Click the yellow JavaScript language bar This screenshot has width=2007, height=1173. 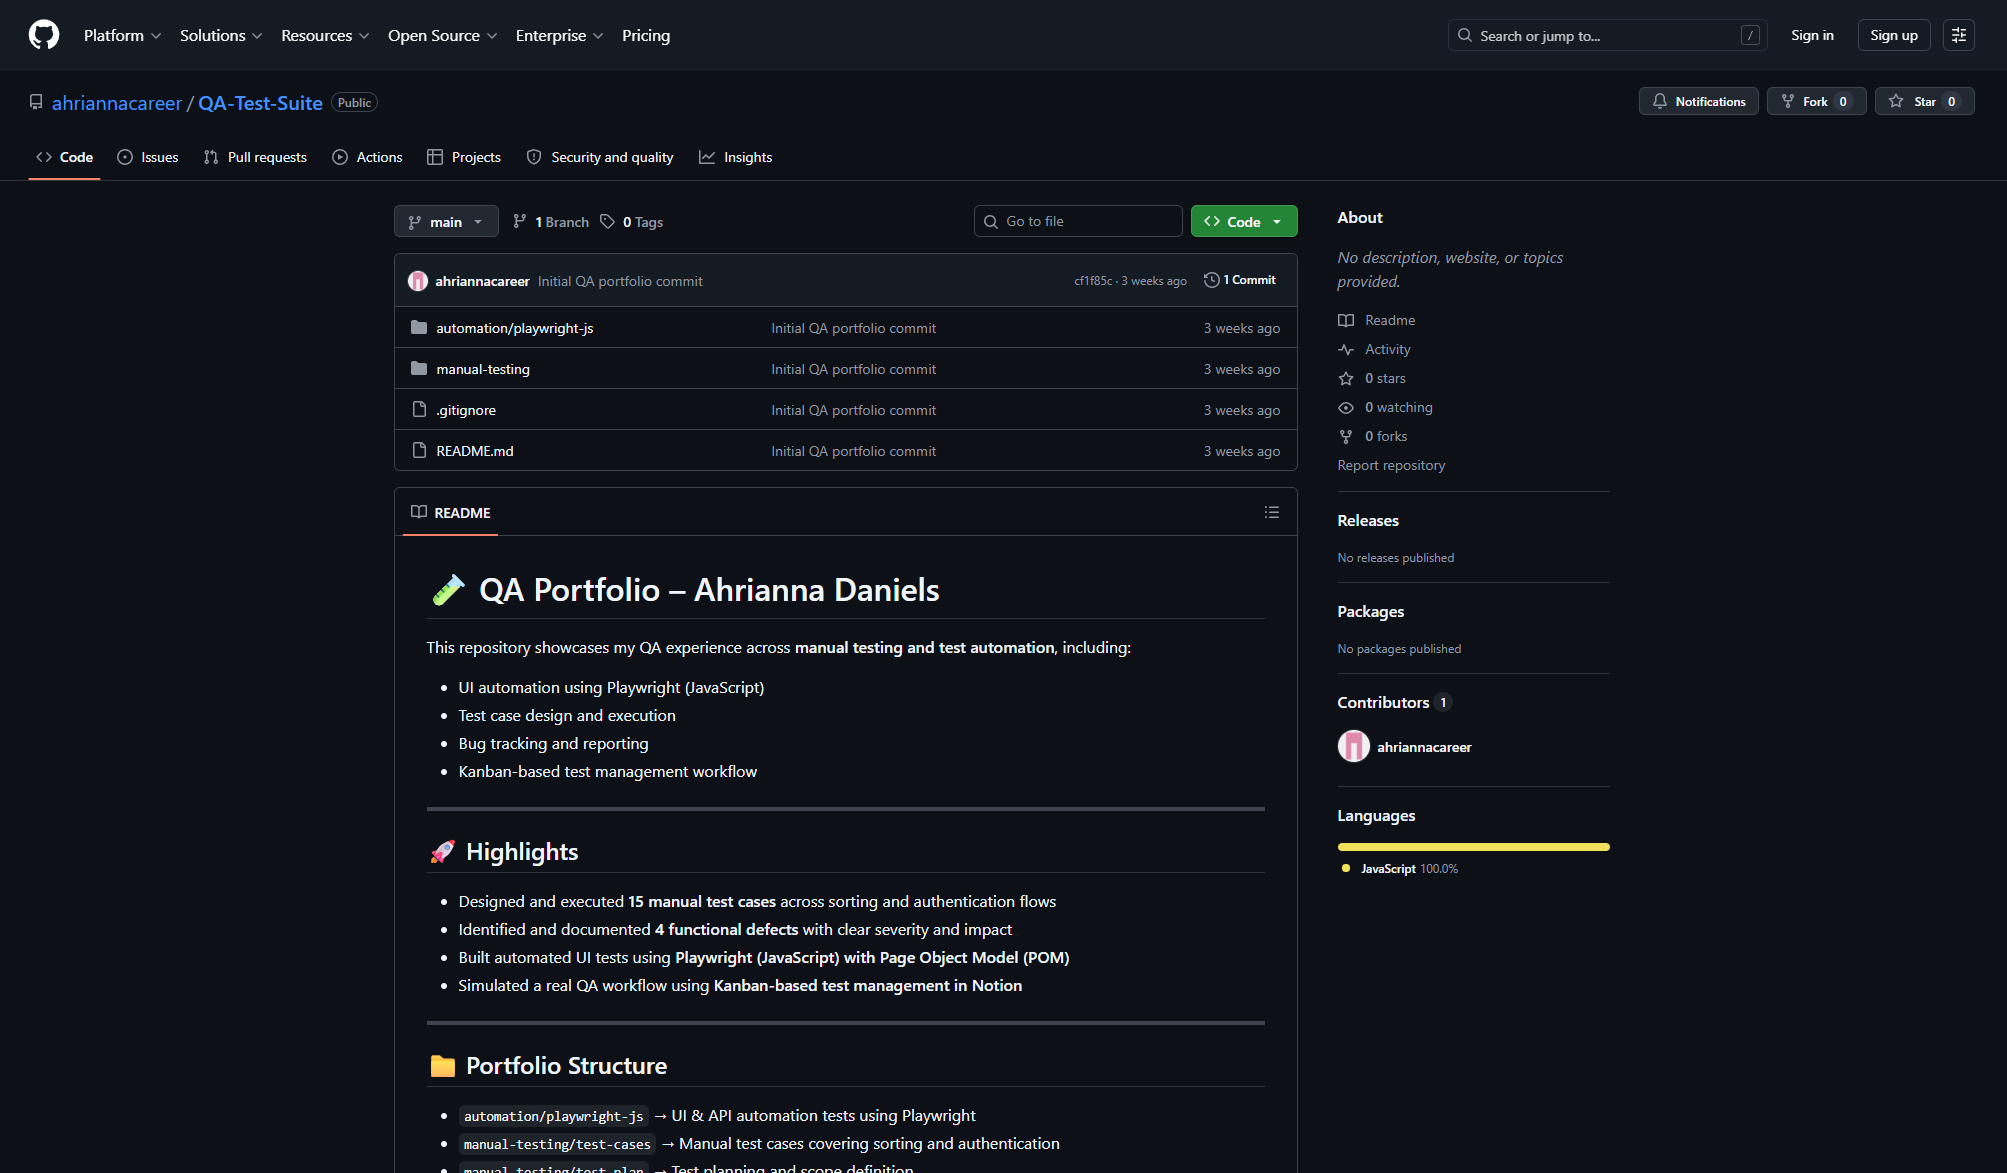pyautogui.click(x=1474, y=847)
